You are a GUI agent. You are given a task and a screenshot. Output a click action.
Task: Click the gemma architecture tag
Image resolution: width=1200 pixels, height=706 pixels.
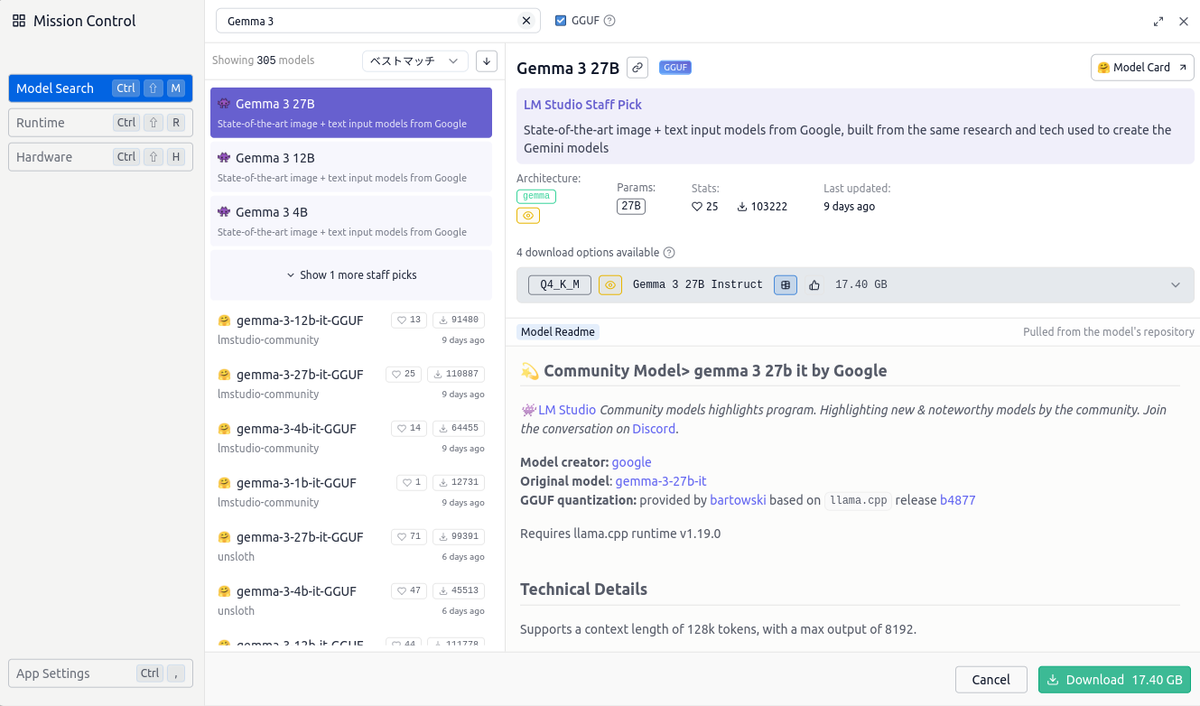536,196
